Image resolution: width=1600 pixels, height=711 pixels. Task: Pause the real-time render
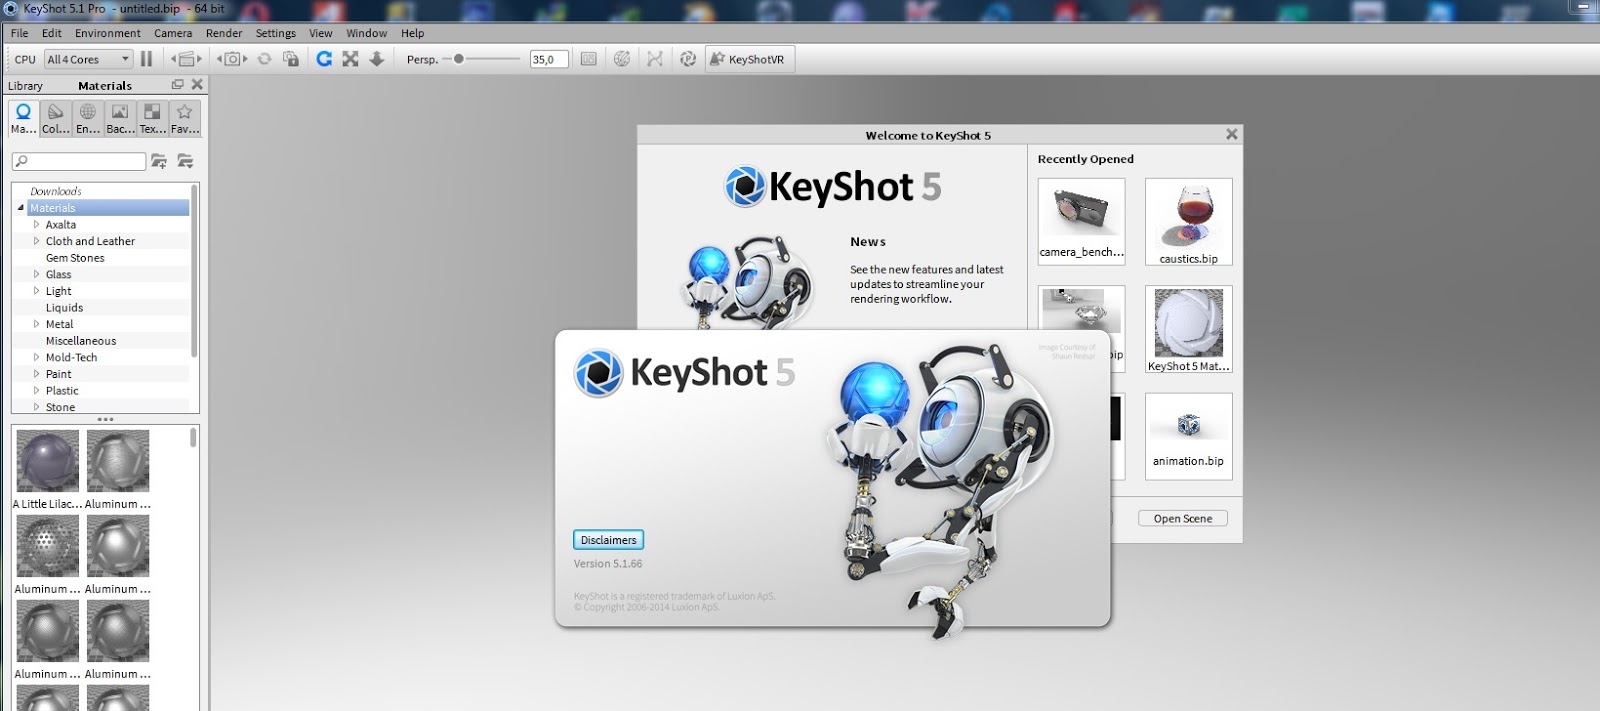pyautogui.click(x=146, y=59)
